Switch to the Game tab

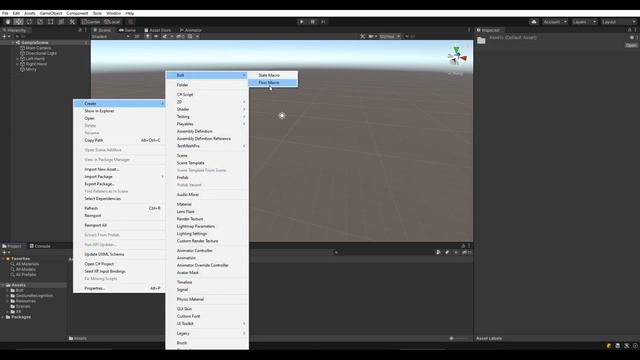(x=128, y=30)
